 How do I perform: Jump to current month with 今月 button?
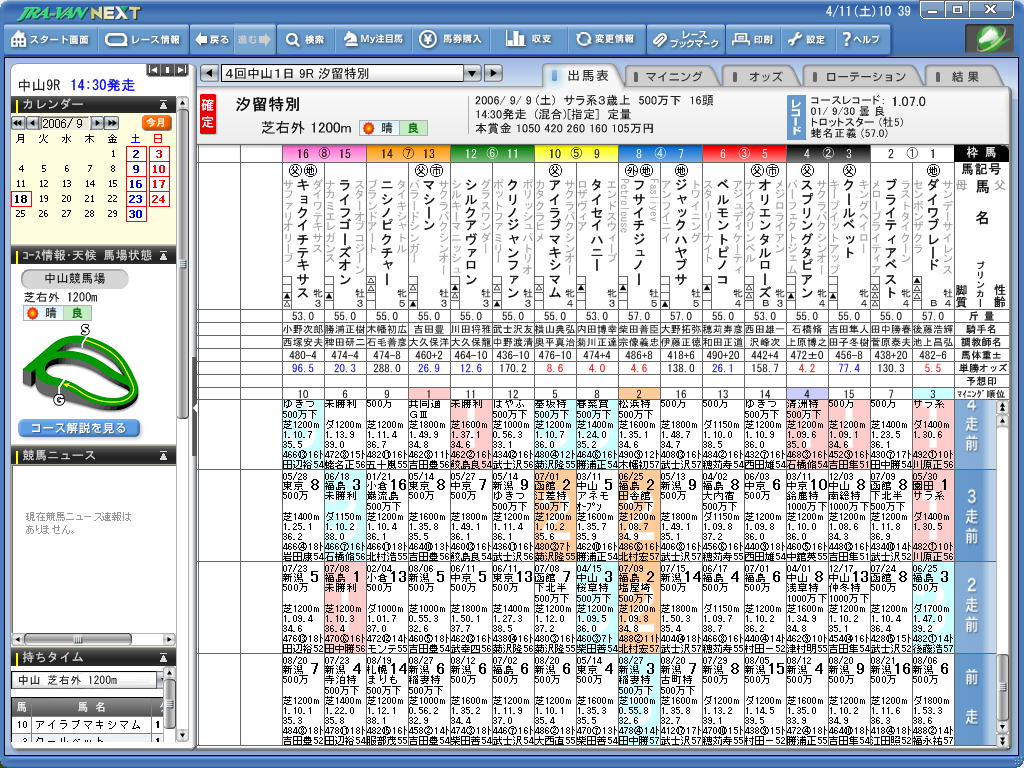click(x=156, y=122)
